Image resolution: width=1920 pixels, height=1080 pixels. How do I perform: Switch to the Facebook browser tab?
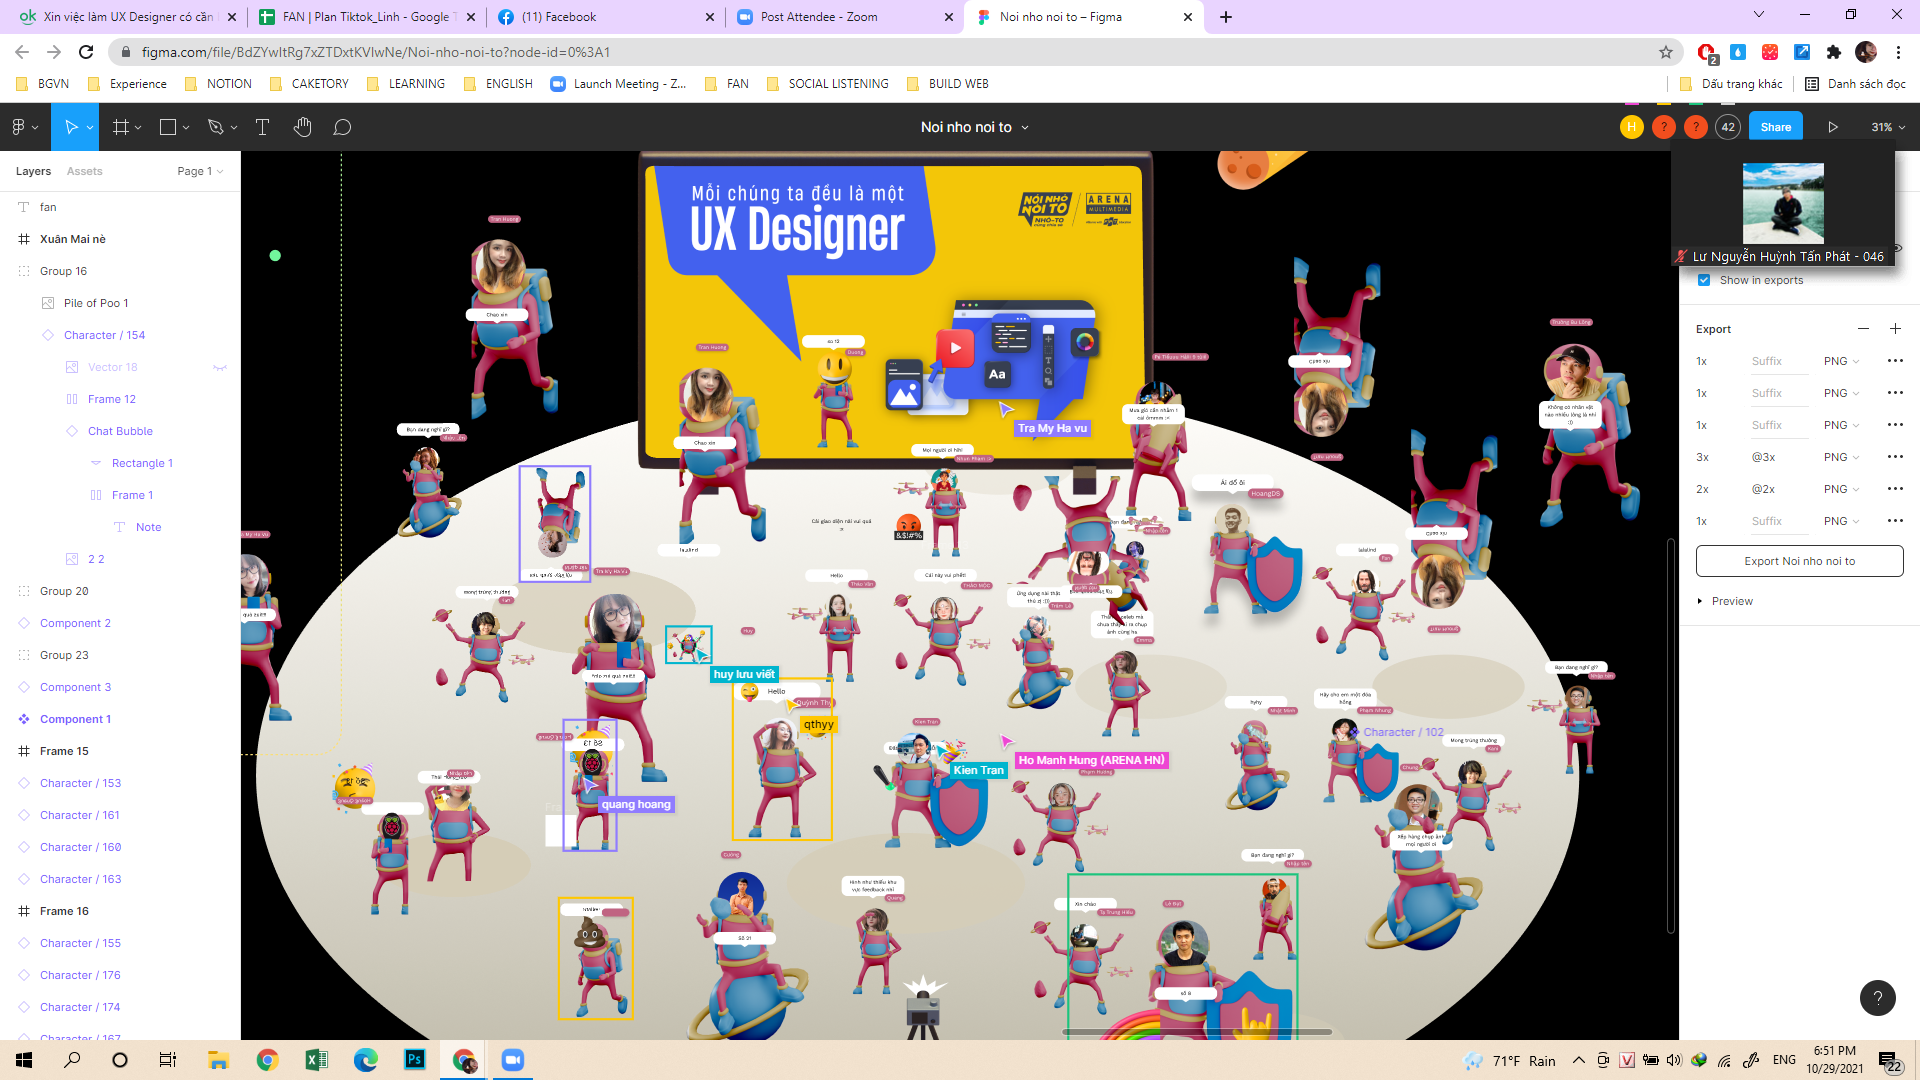pyautogui.click(x=605, y=17)
